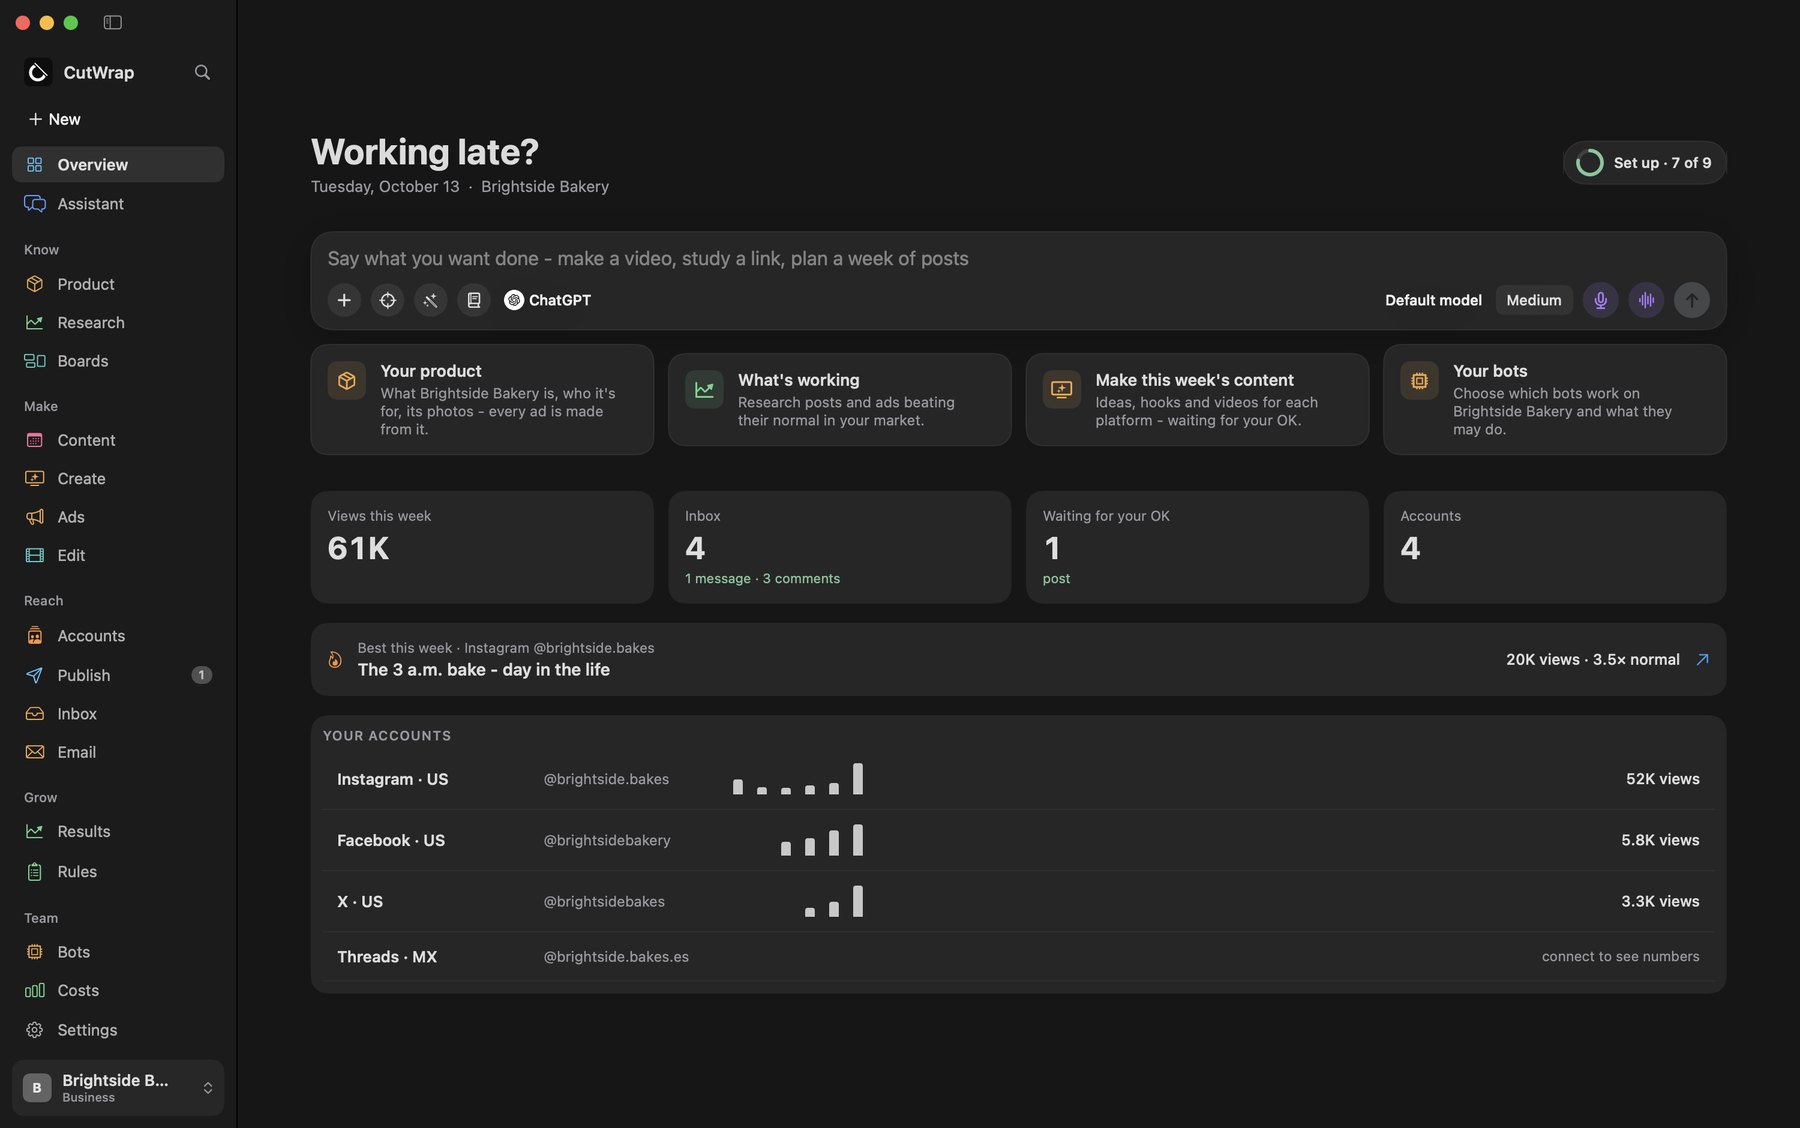1800x1128 pixels.
Task: Click the book notes icon in prompt toolbar
Action: (x=474, y=300)
